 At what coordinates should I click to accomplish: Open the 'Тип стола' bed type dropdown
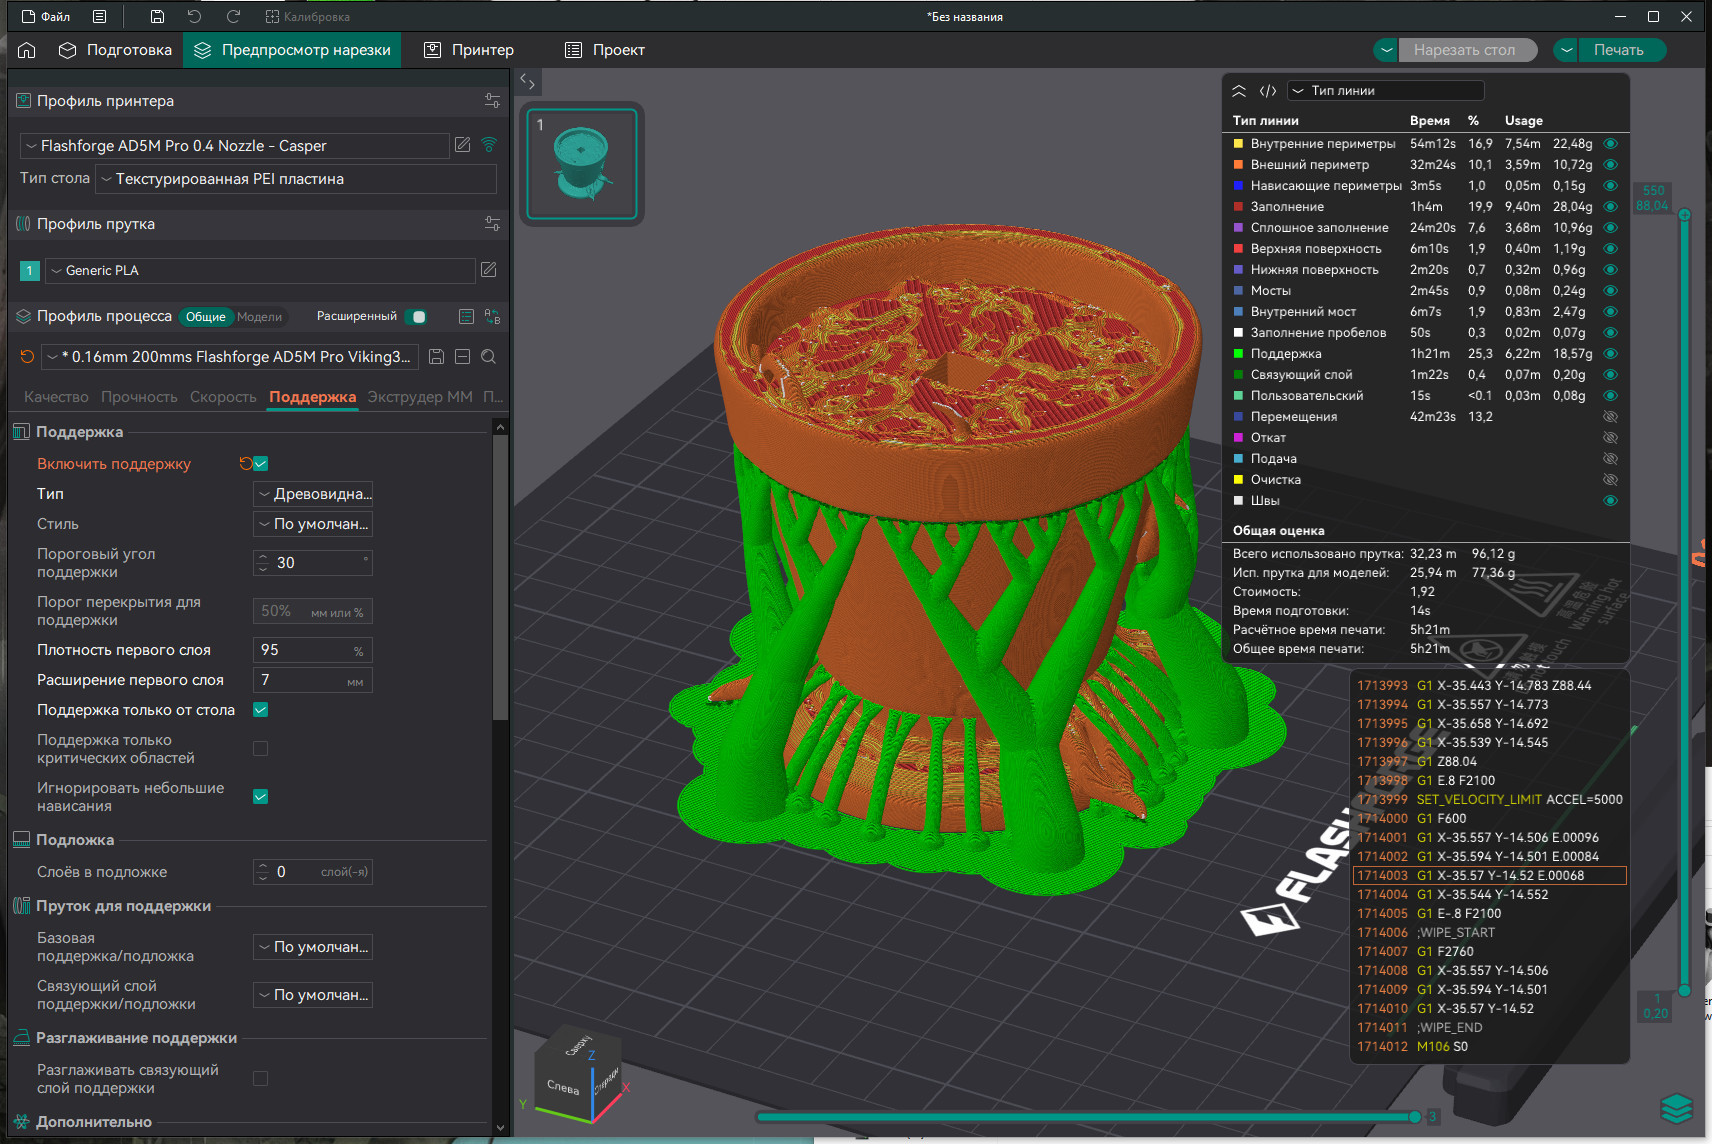tap(297, 179)
